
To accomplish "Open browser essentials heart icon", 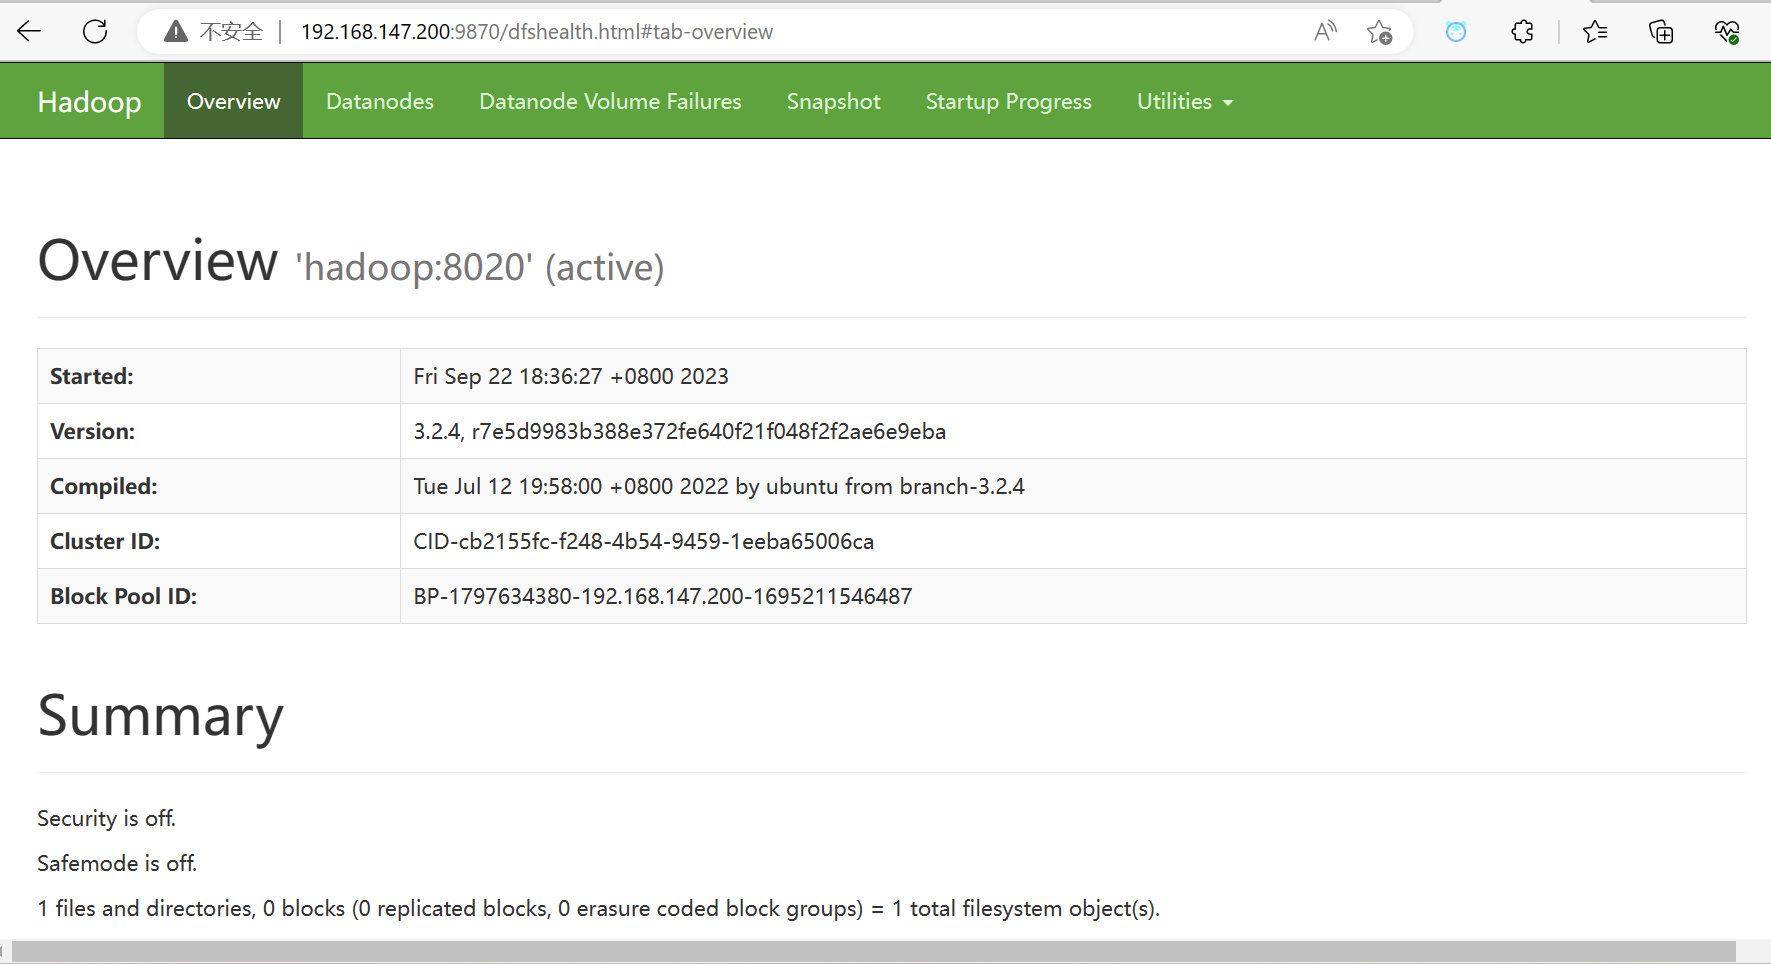I will [1727, 32].
